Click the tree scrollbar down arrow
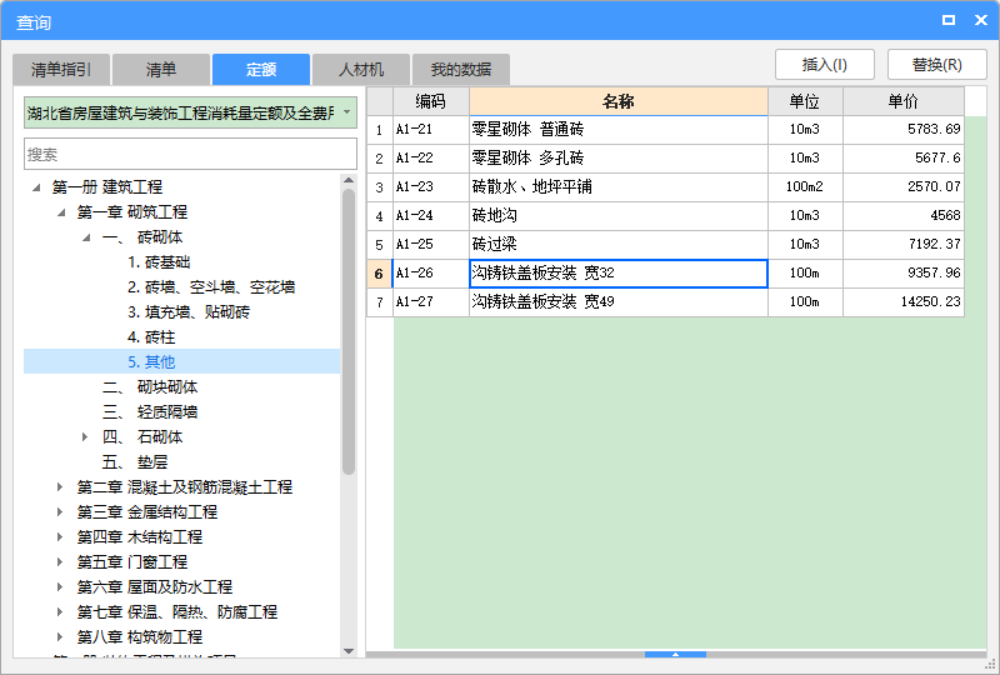1000x675 pixels. tap(348, 651)
